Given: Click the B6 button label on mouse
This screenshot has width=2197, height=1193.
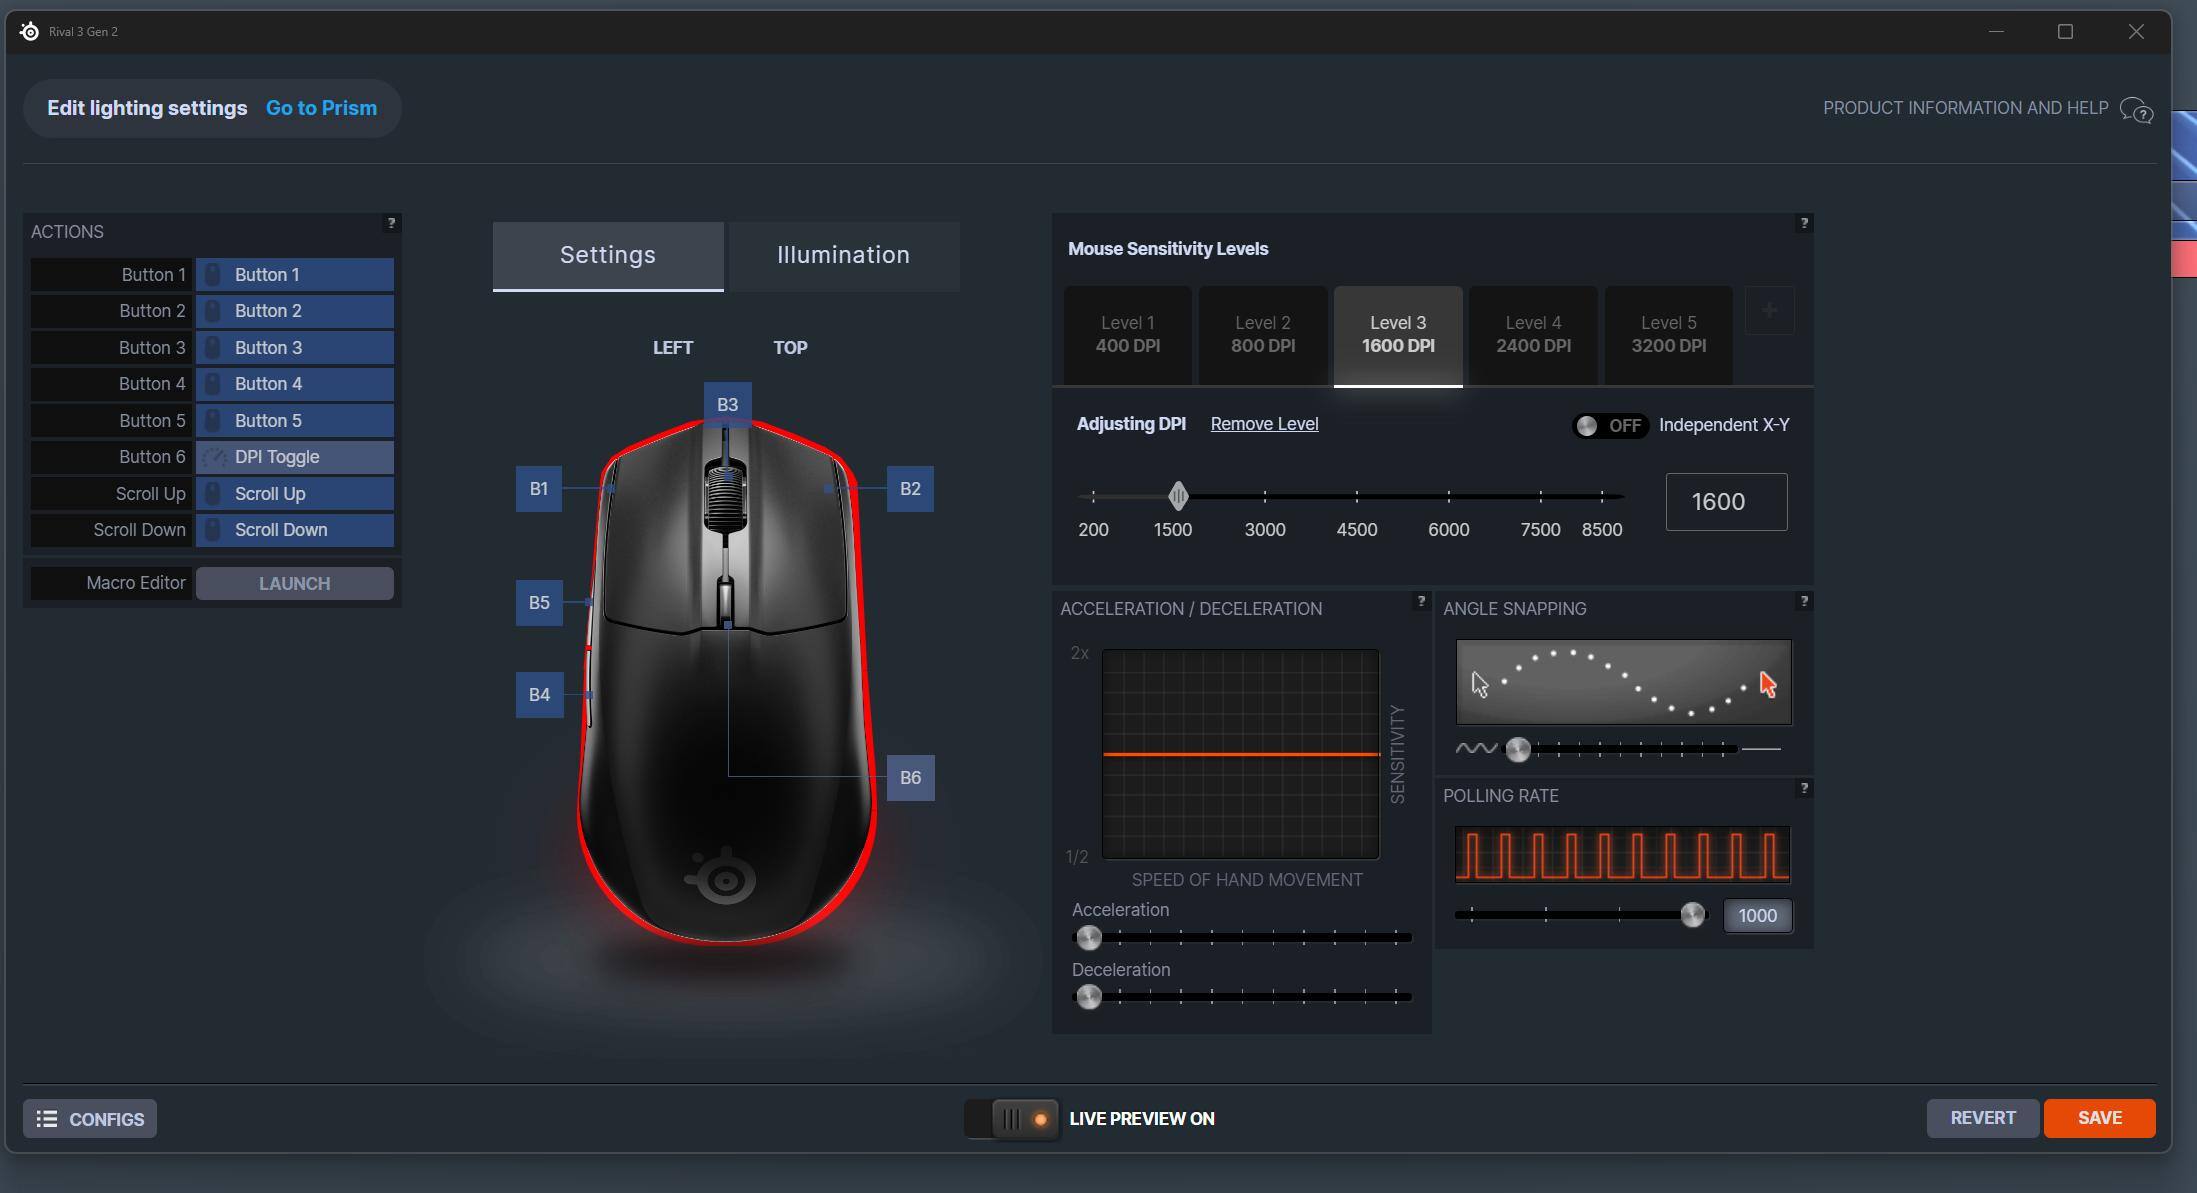Looking at the screenshot, I should tap(910, 778).
